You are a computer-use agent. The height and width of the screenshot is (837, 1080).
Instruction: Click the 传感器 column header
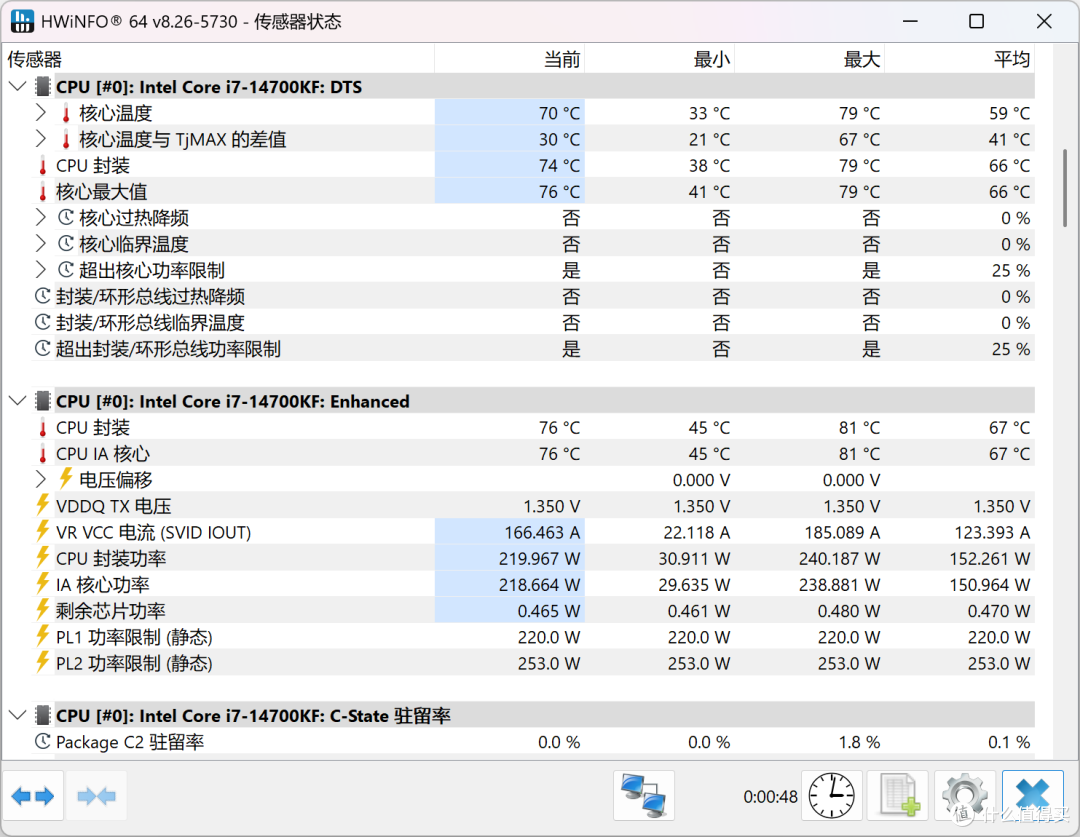pos(220,59)
